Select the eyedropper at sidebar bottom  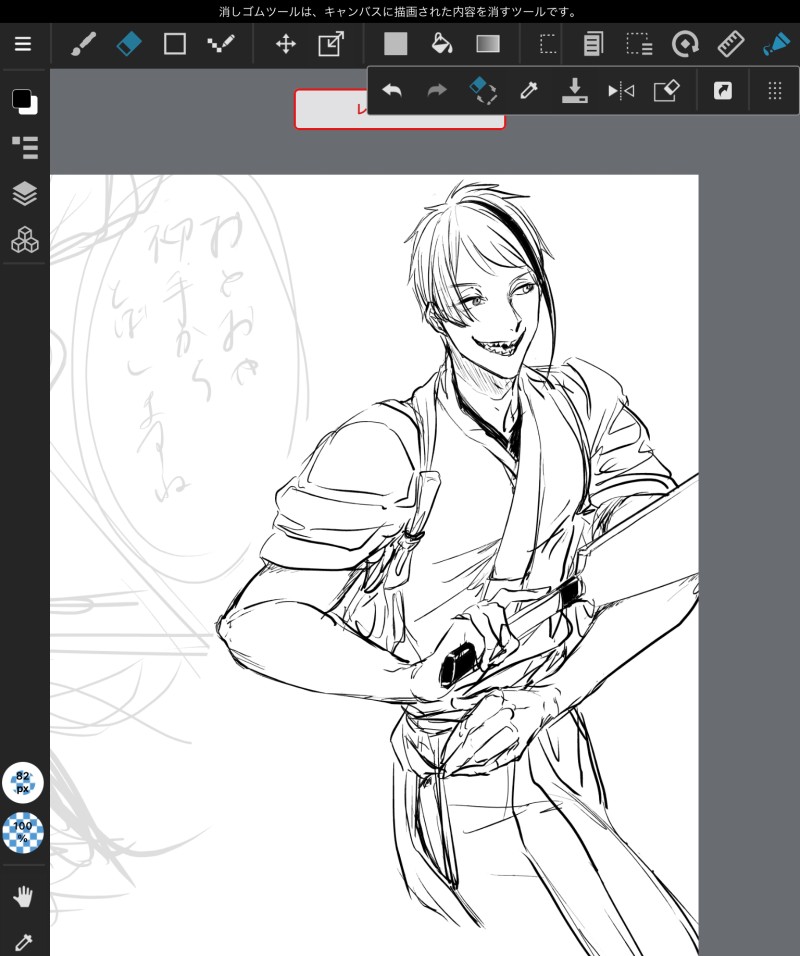click(x=23, y=942)
